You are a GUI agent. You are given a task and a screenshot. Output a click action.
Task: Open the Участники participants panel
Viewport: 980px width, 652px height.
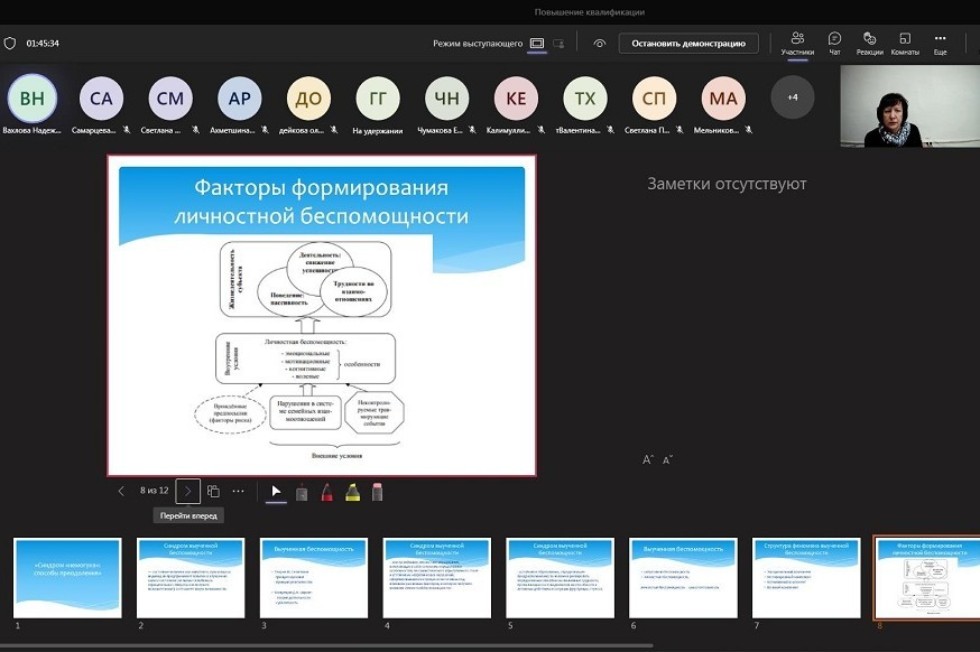coord(797,43)
